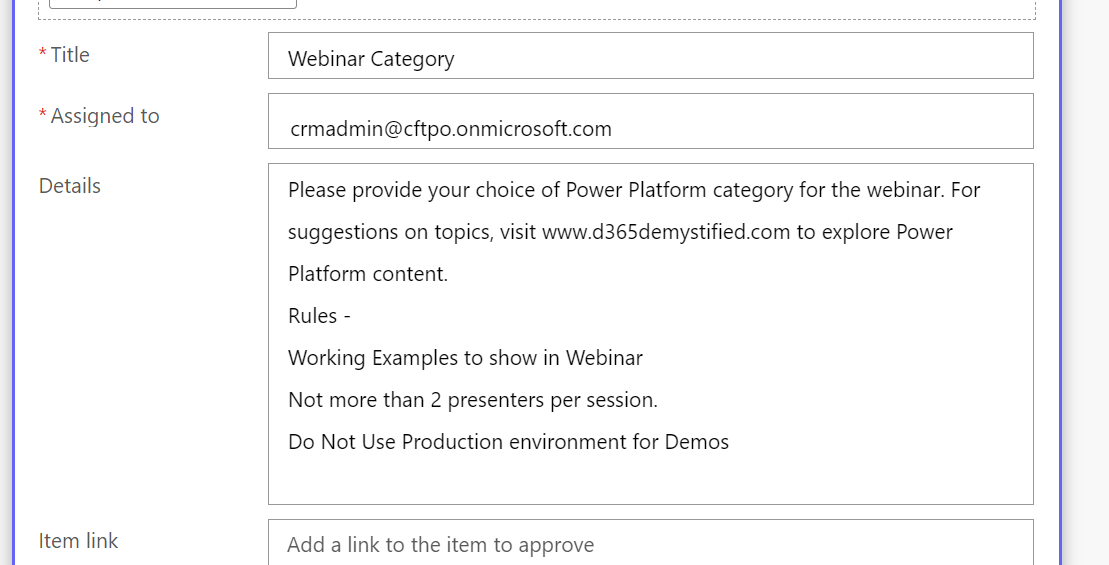The height and width of the screenshot is (565, 1109).
Task: Click the 'Working Examples to show in Webinar' line
Action: click(465, 358)
